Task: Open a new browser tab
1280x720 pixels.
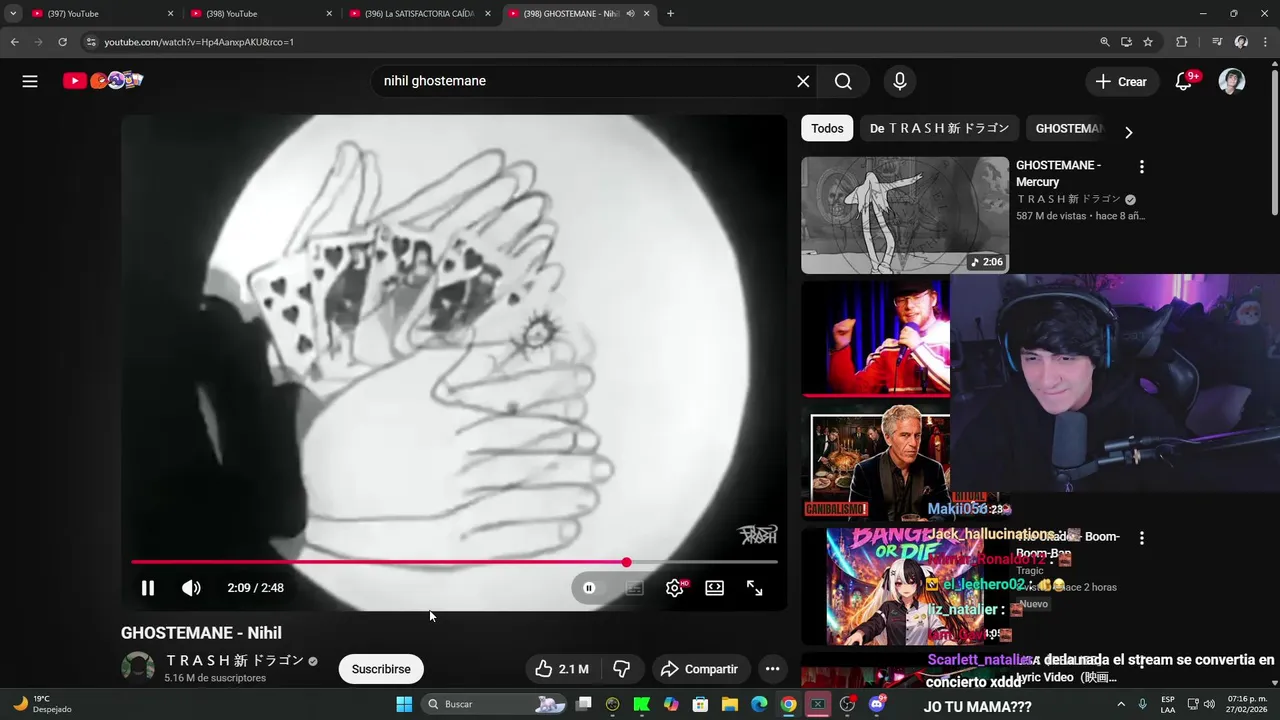Action: (x=670, y=14)
